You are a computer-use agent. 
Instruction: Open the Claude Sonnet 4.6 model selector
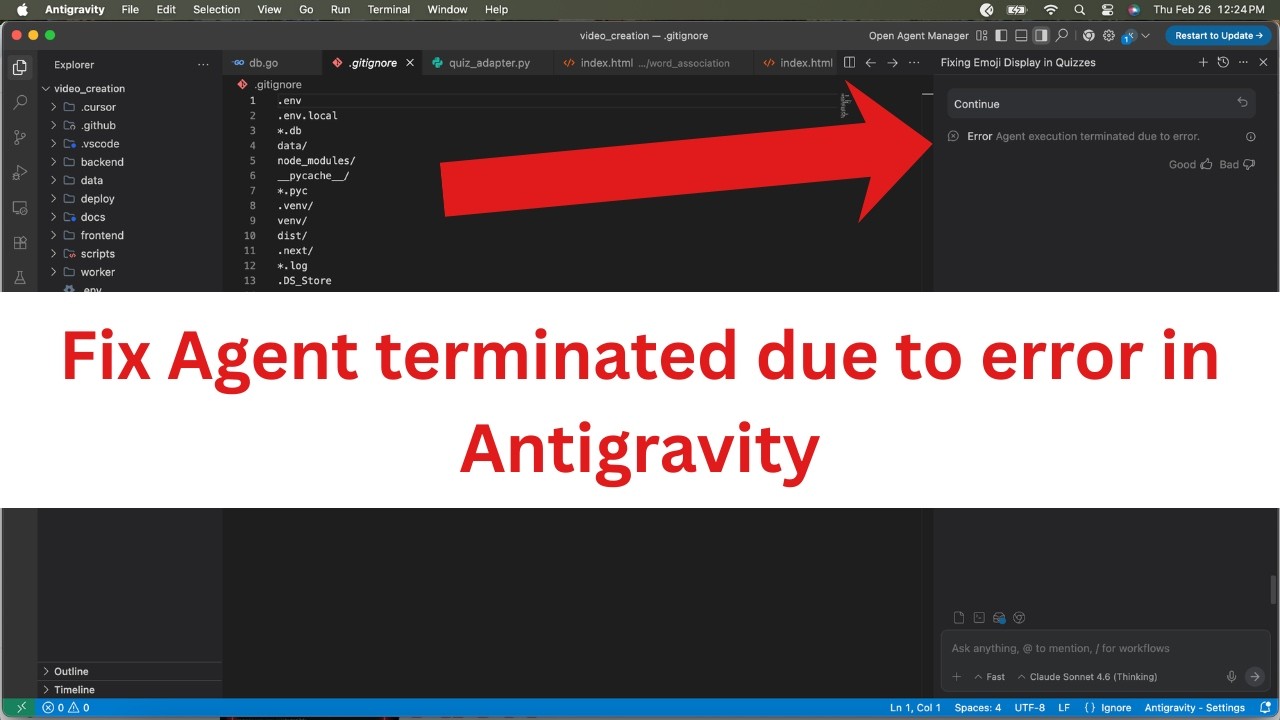1087,677
